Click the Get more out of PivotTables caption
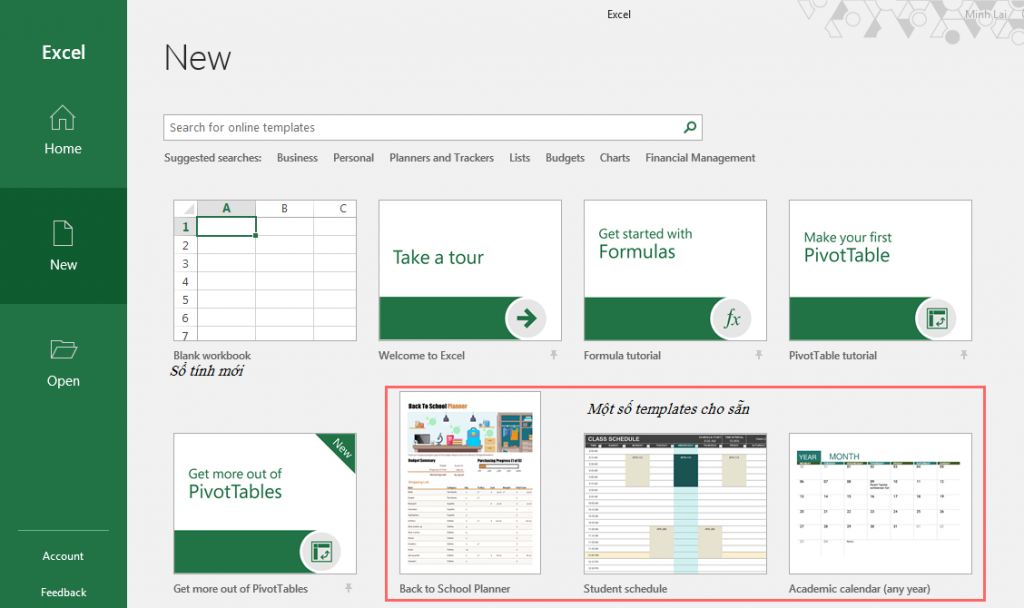 [240, 588]
